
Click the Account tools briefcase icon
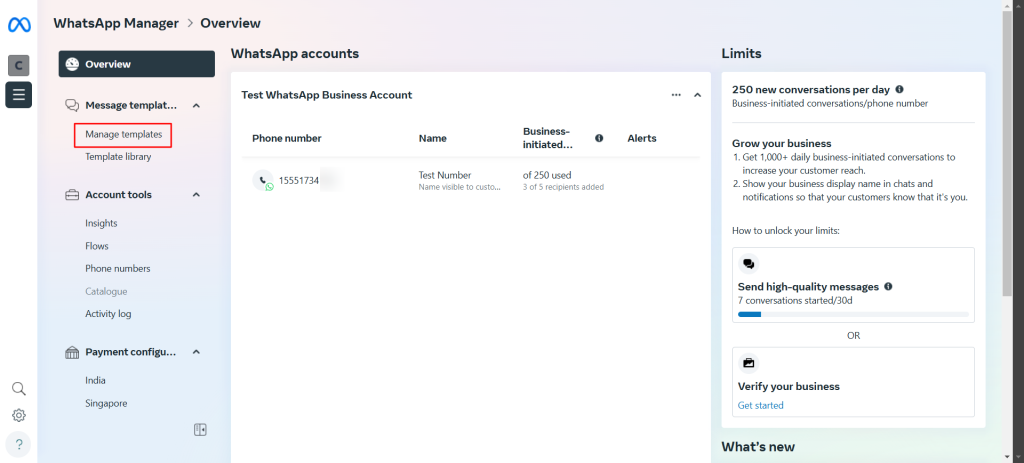72,195
